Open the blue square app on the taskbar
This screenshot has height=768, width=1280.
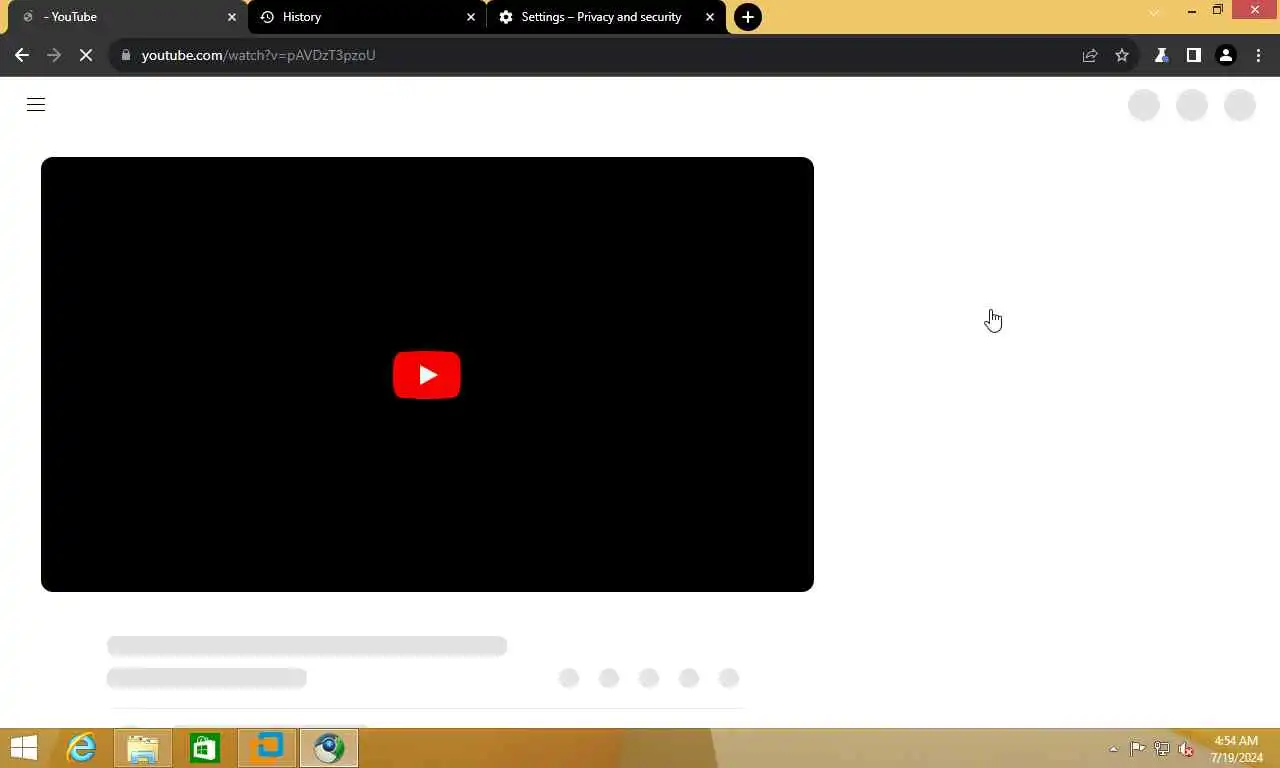click(x=268, y=748)
